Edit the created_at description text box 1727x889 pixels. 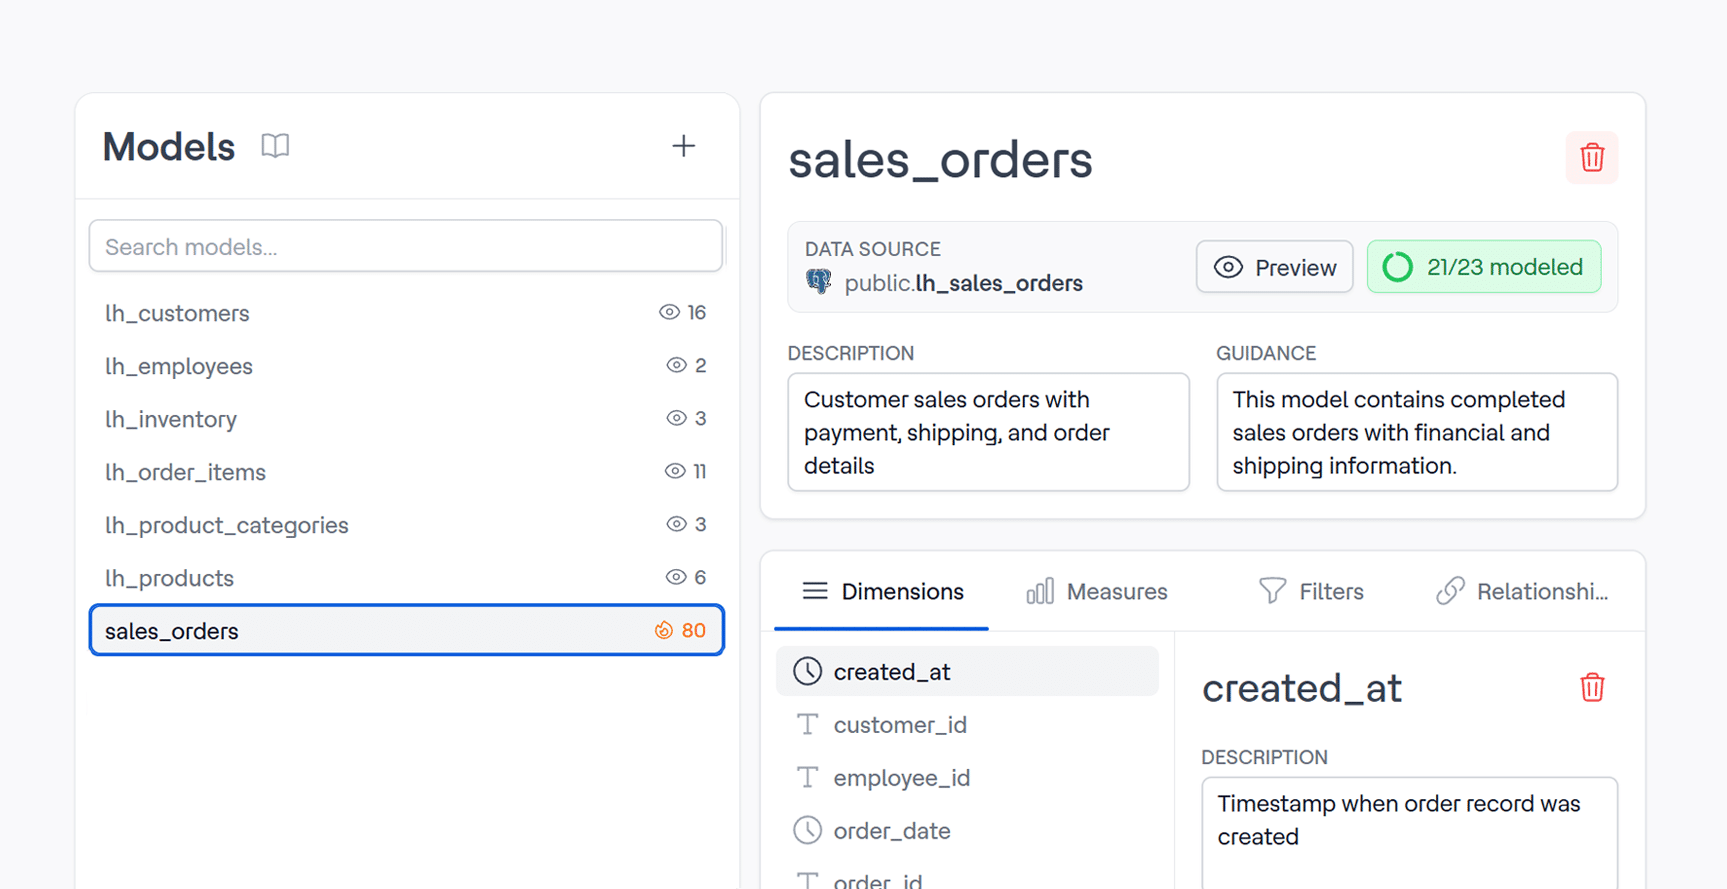[x=1409, y=832]
